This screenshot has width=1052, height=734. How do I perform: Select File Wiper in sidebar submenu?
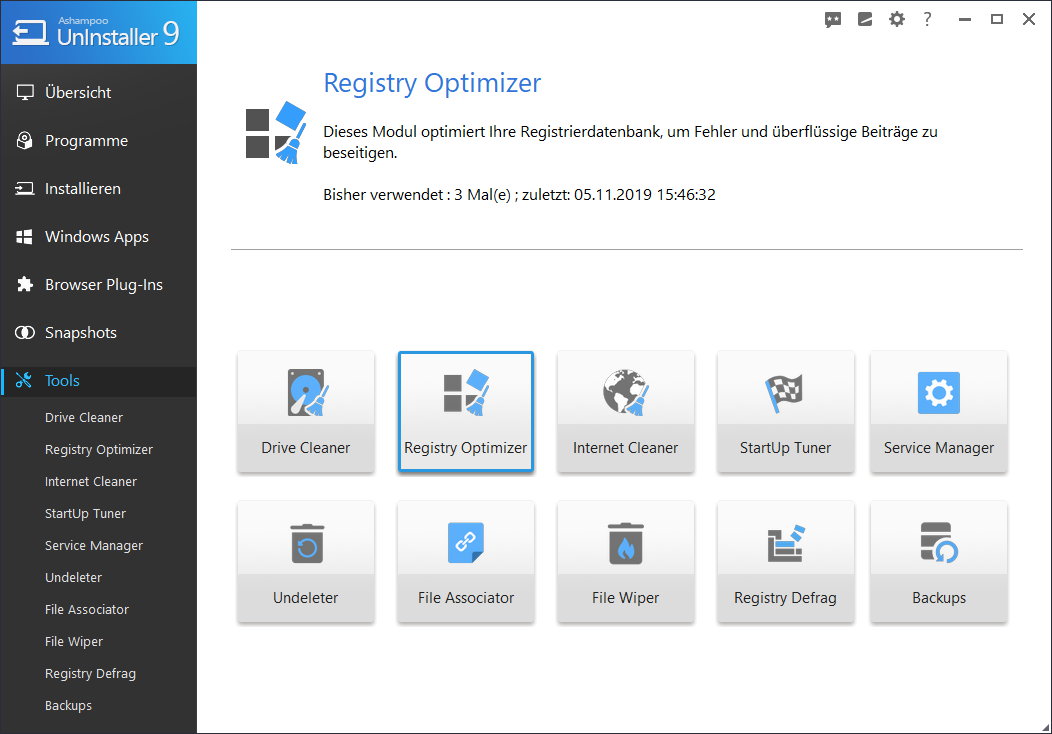tap(74, 641)
